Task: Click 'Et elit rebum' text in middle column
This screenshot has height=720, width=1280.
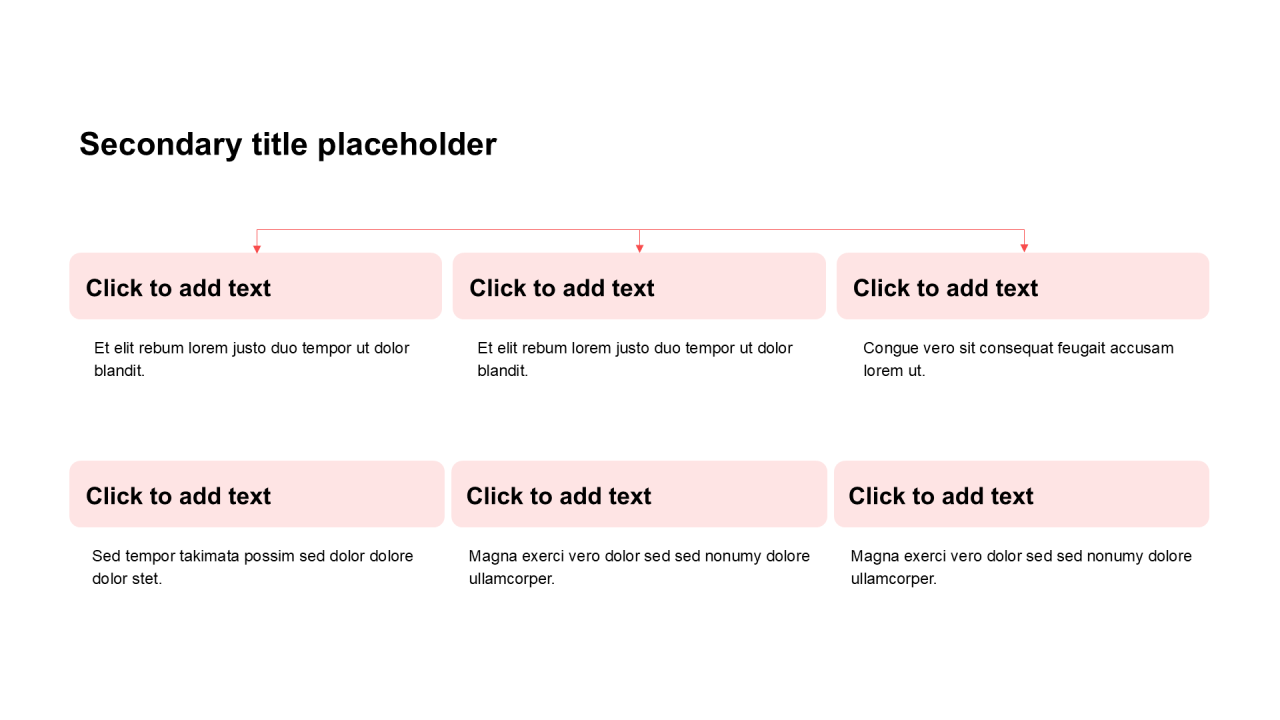Action: pyautogui.click(x=634, y=359)
